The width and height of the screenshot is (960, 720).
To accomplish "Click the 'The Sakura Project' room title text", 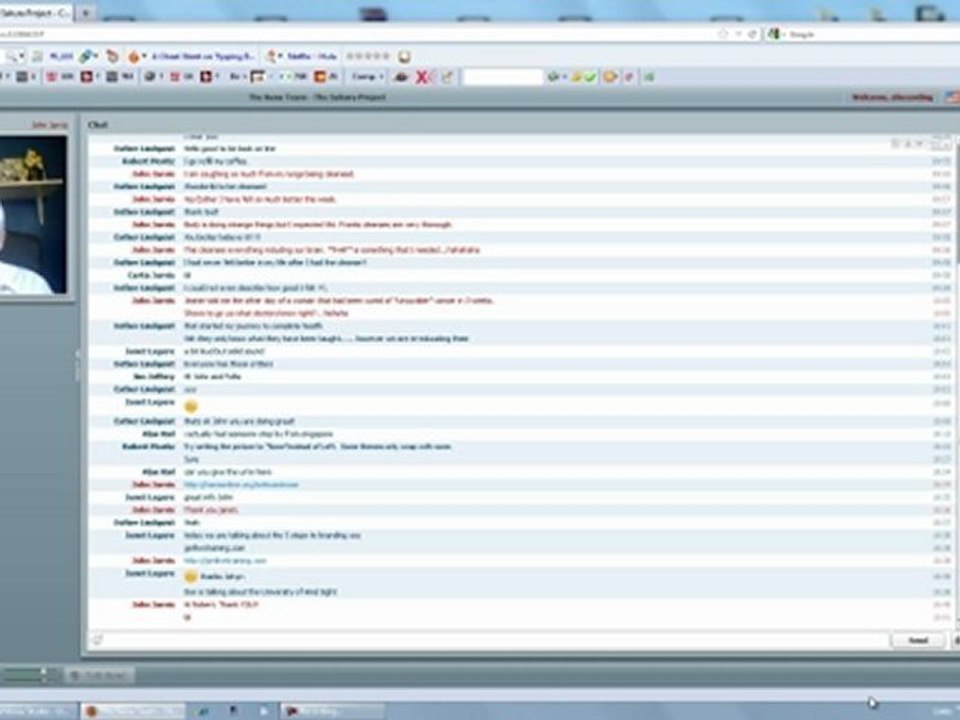I will click(350, 97).
